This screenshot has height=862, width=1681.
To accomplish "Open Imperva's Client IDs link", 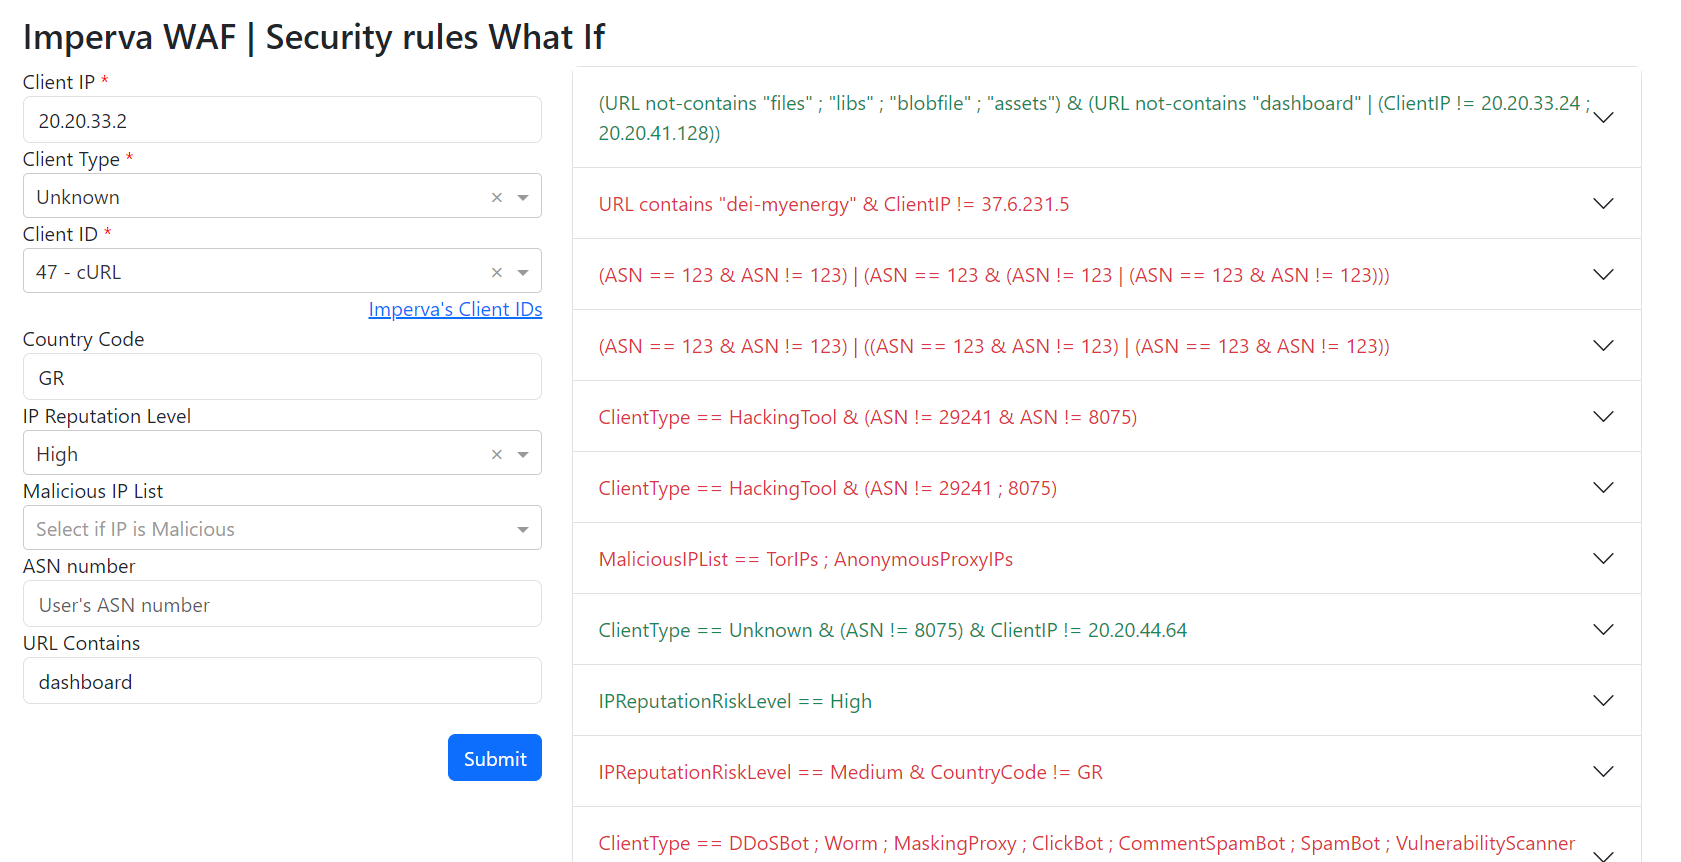I will click(x=455, y=310).
